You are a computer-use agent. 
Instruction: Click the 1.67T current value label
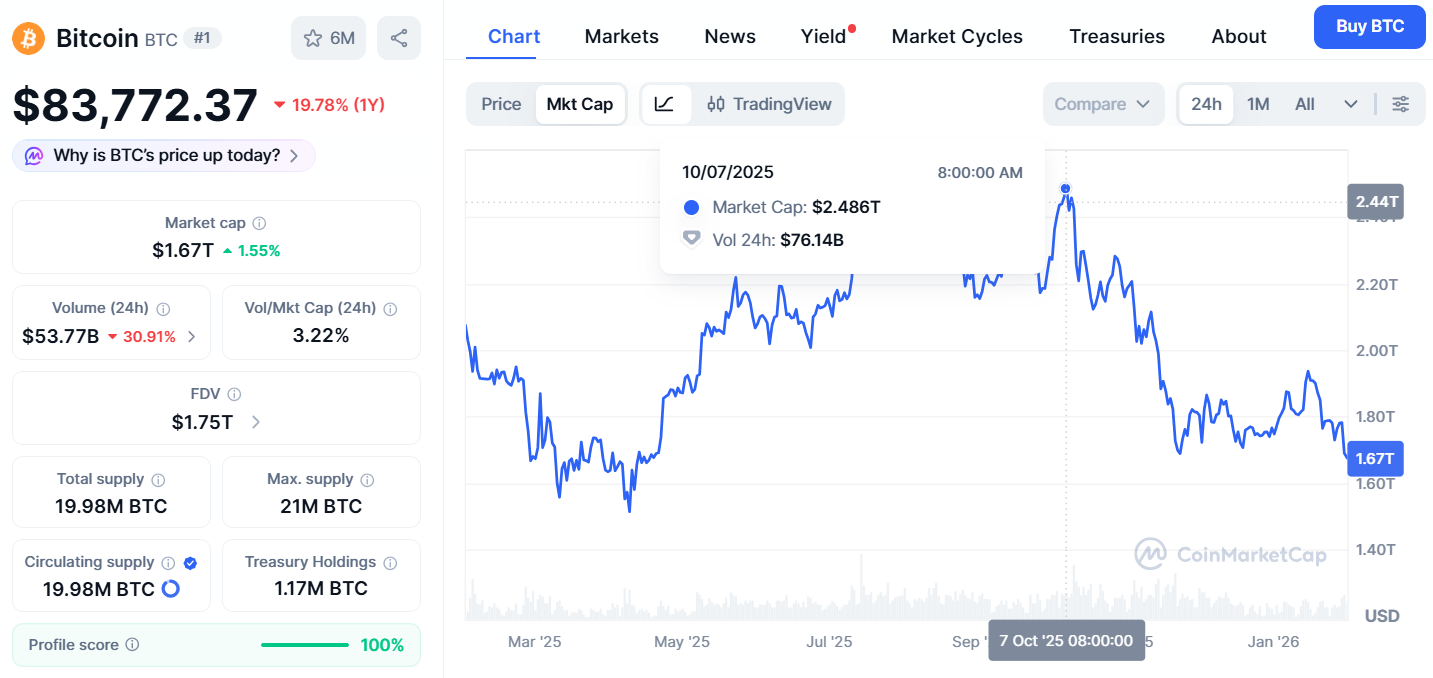click(x=1375, y=458)
